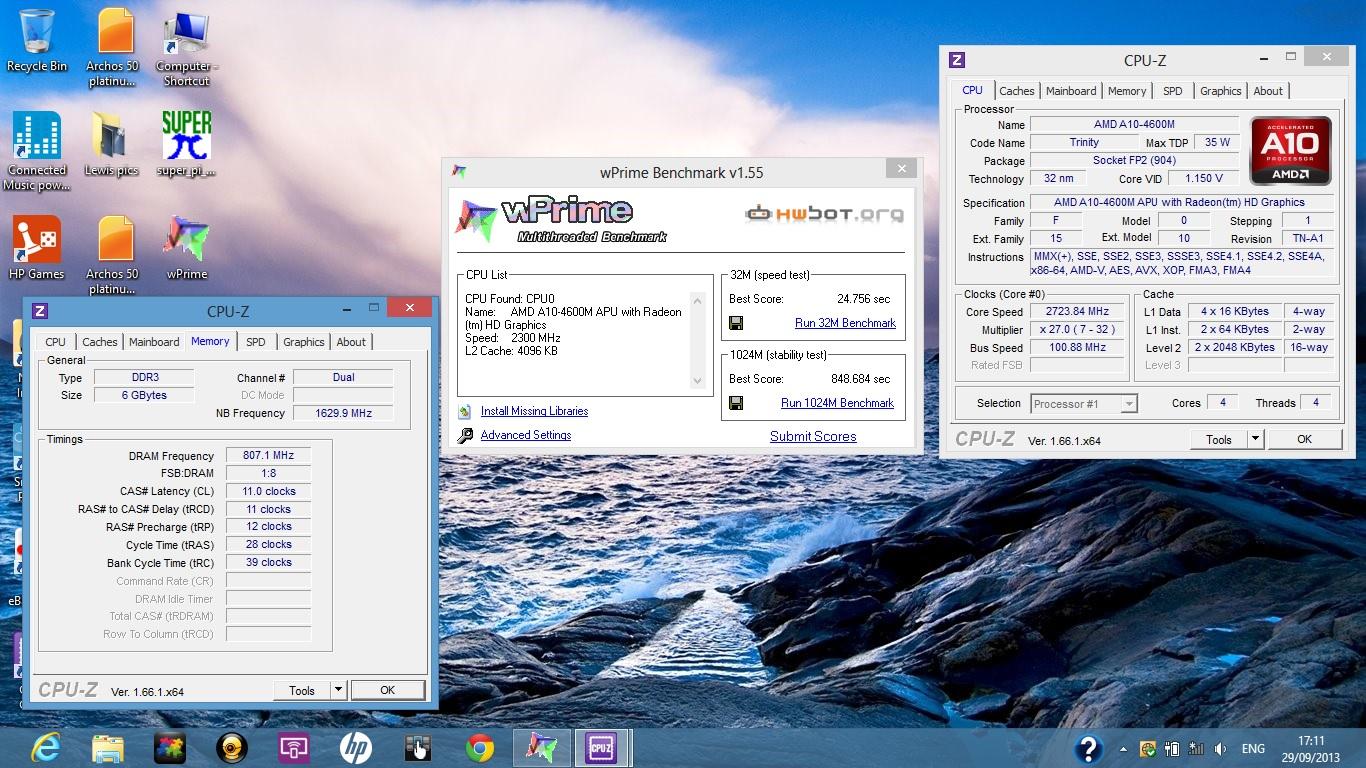This screenshot has width=1366, height=768.
Task: Switch to Graphics tab in CPU-Z CPU window
Action: coord(1221,91)
